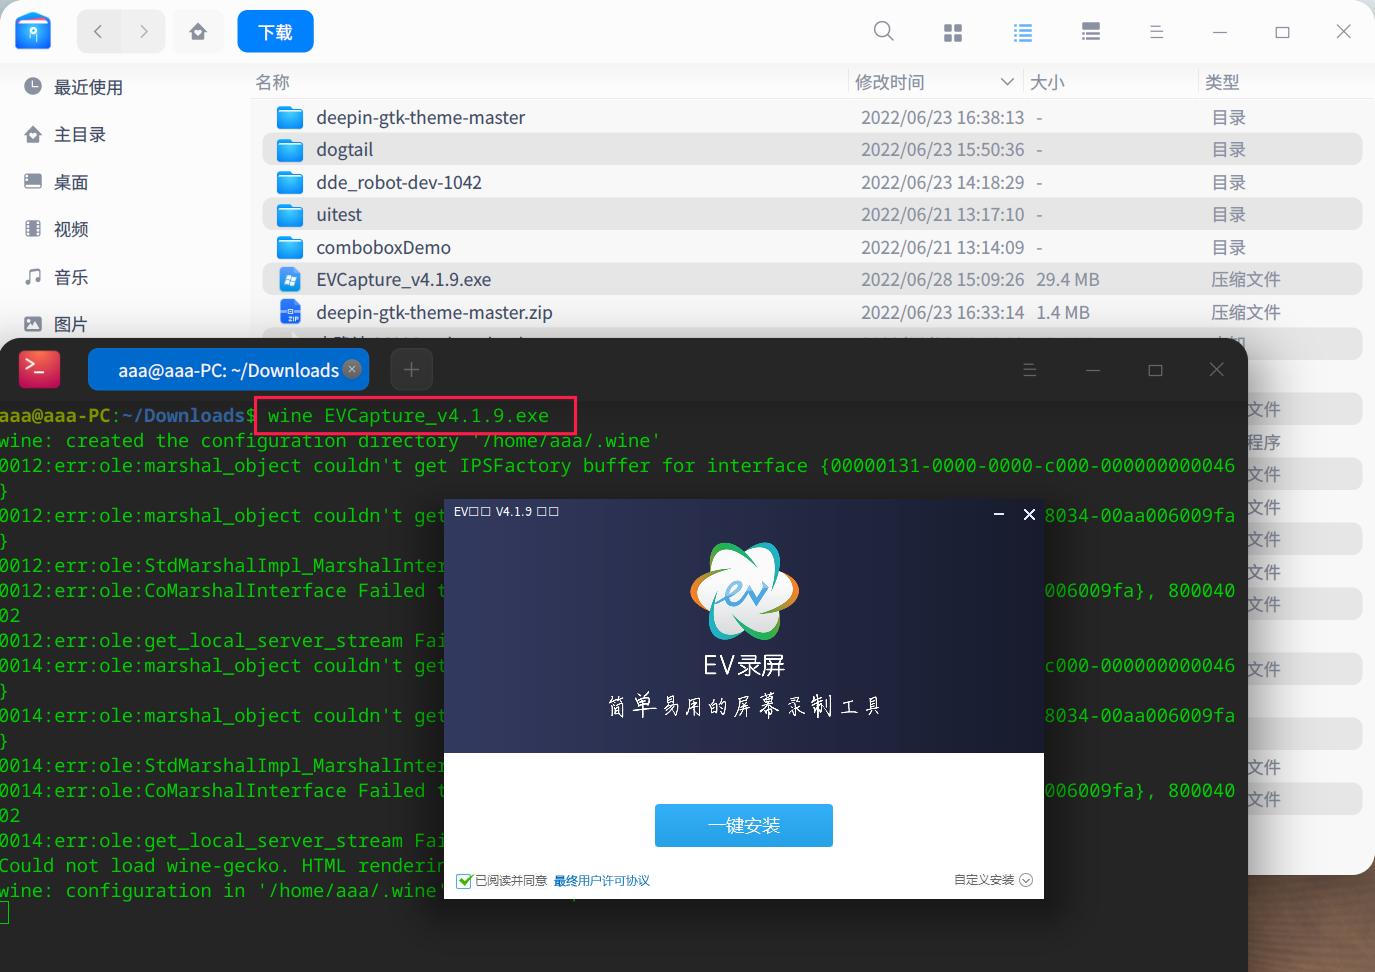
Task: Select the deepin-gtk-theme-master folder icon
Action: tap(290, 117)
